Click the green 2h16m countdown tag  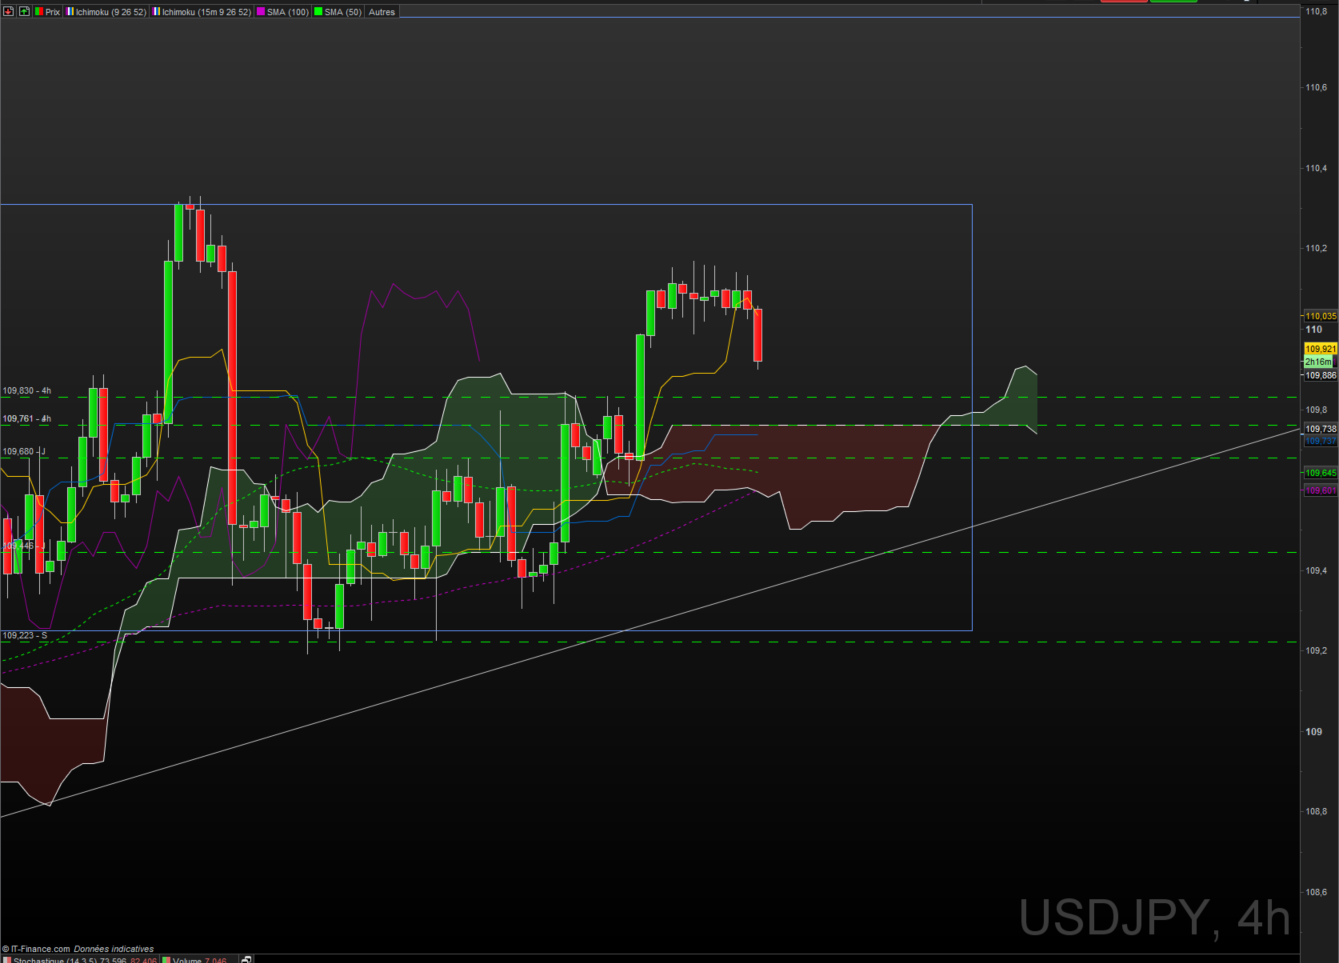tap(1318, 362)
